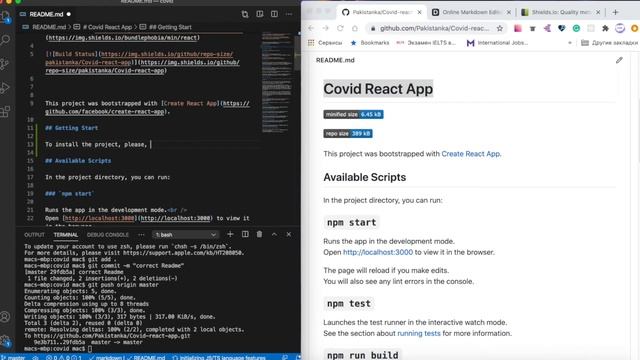Open VS Code Explorer in activity bar
The image size is (640, 360).
pyautogui.click(x=5, y=17)
